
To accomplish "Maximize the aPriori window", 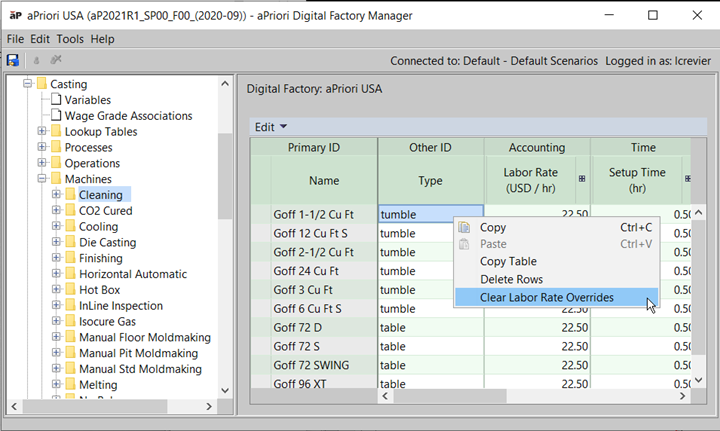I will click(x=652, y=15).
